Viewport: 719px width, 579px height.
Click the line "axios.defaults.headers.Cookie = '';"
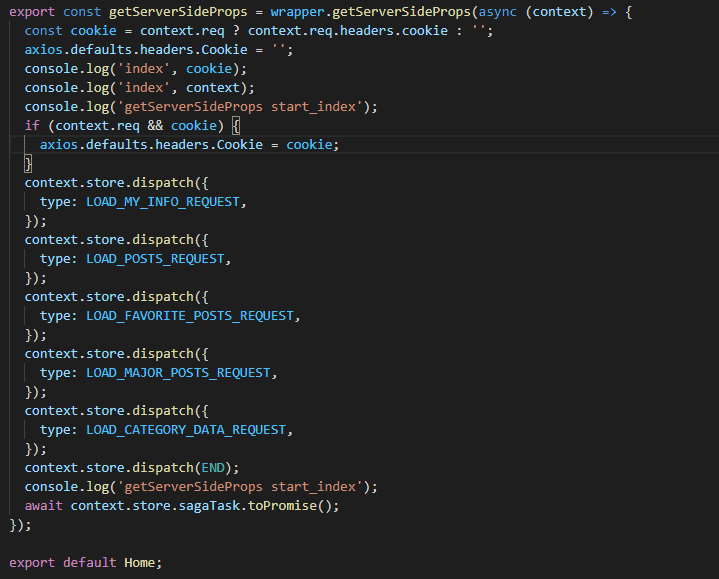(159, 50)
